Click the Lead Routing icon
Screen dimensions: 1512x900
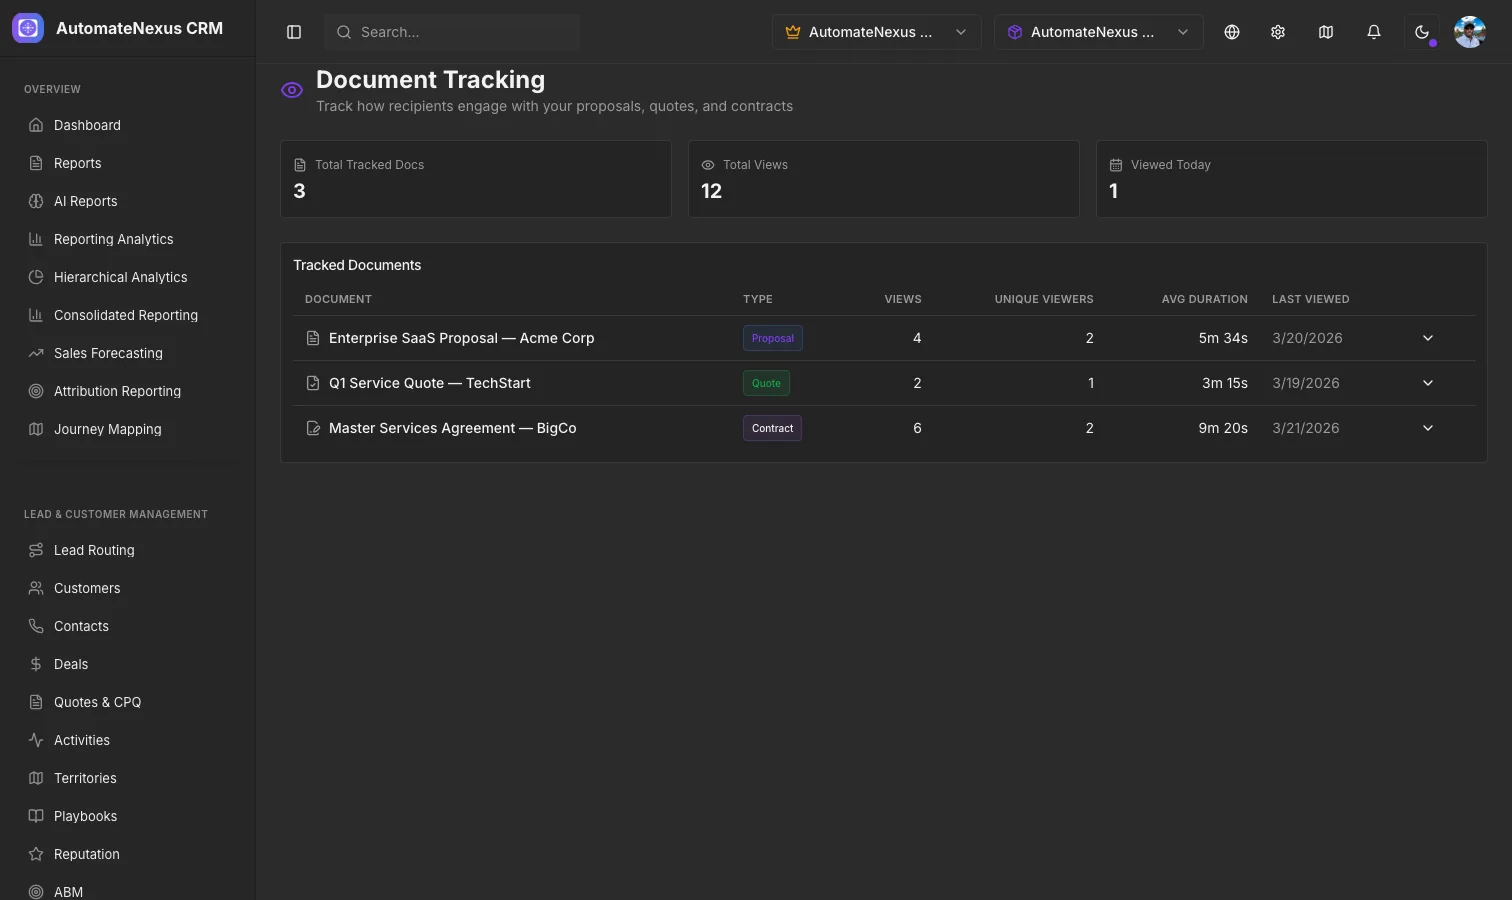tap(36, 550)
